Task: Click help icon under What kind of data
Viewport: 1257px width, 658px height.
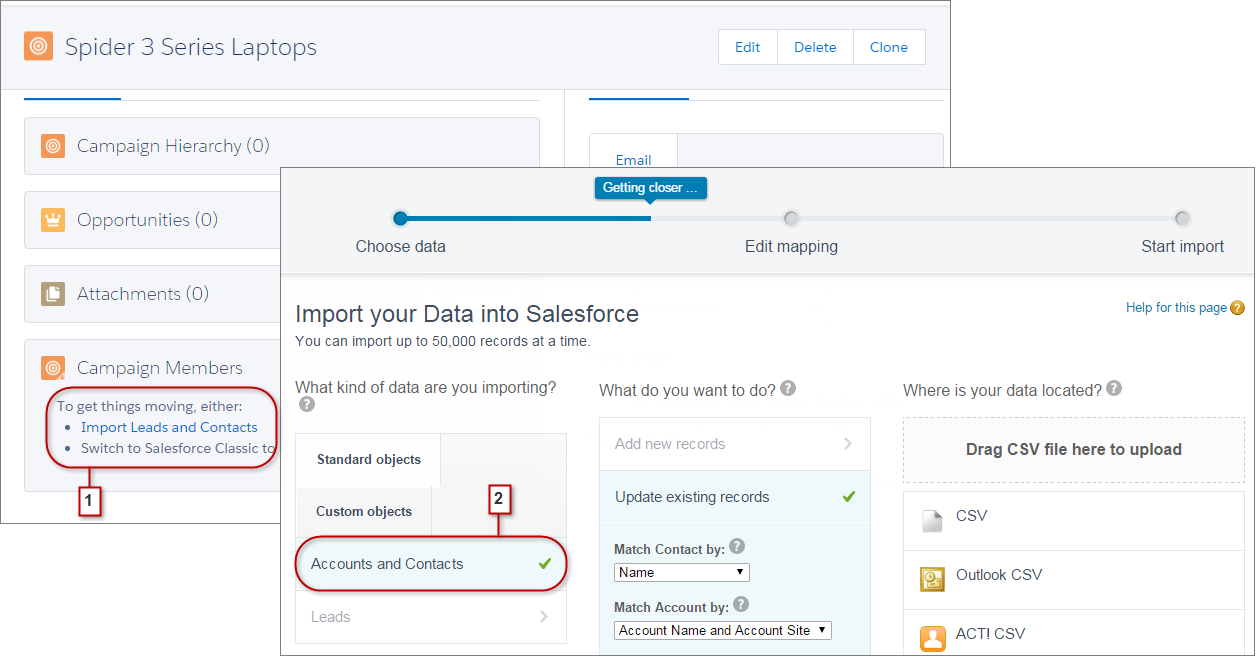Action: tap(307, 404)
